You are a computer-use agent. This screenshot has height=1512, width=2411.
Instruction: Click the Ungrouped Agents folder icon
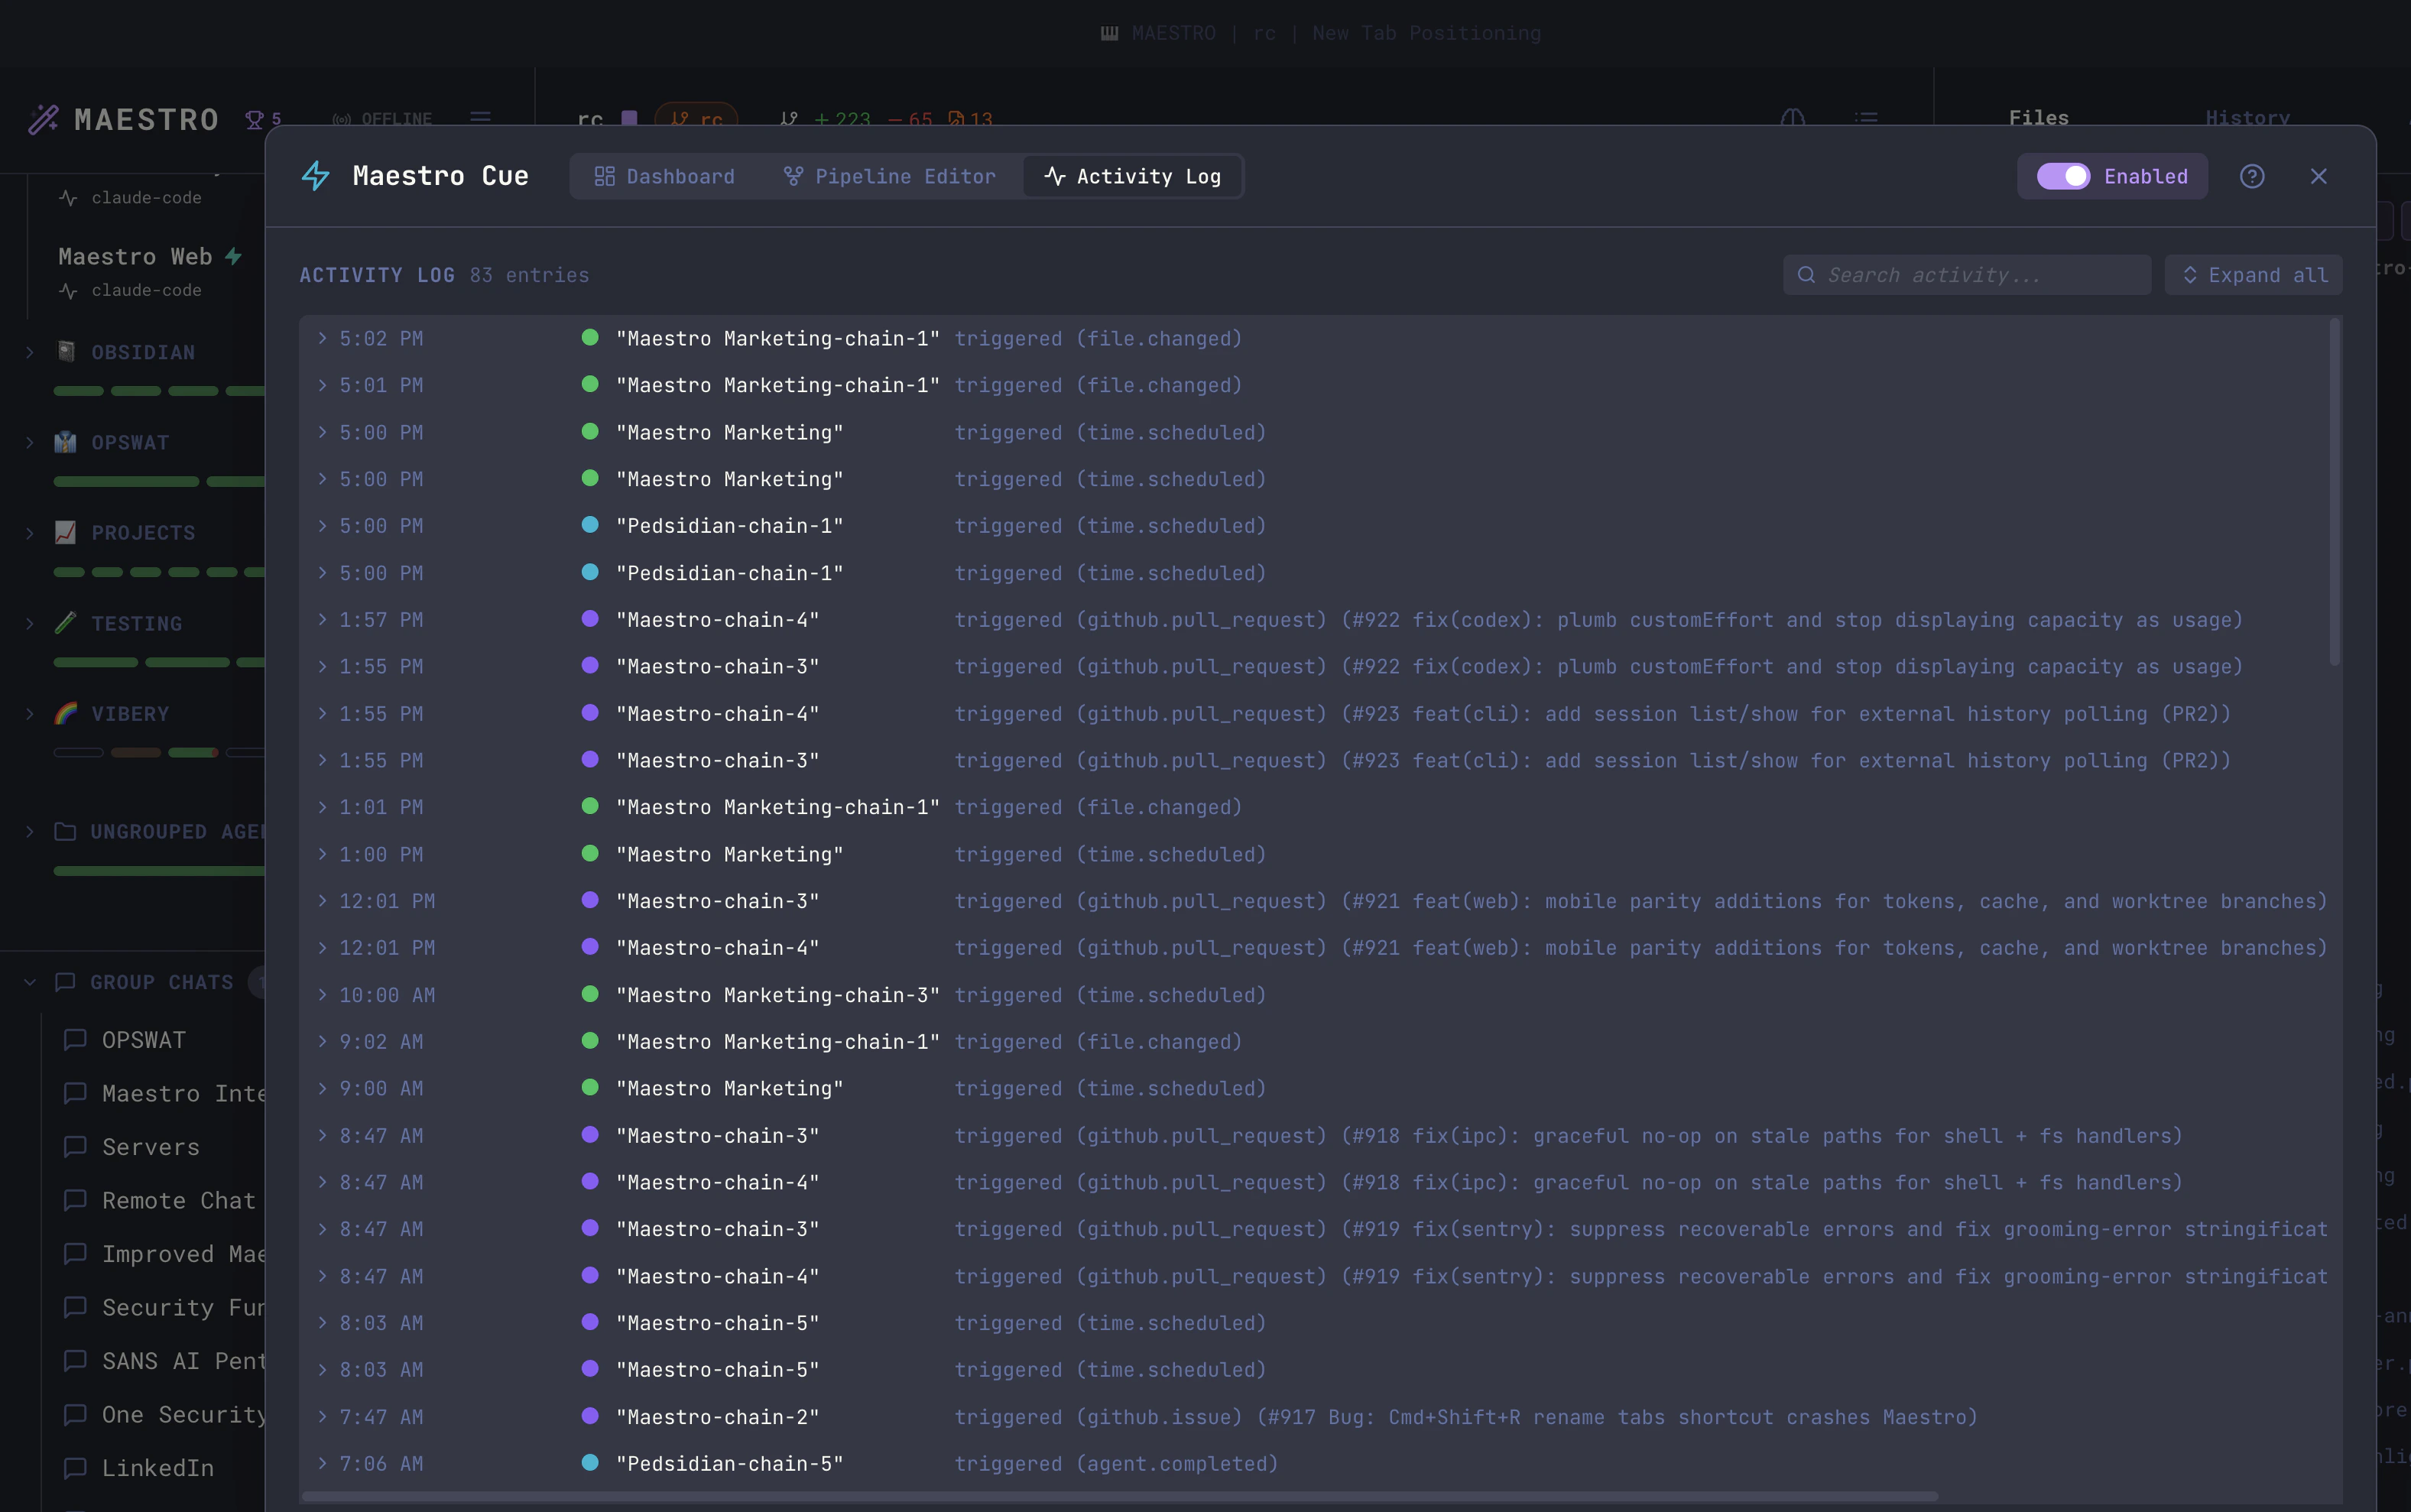point(65,832)
